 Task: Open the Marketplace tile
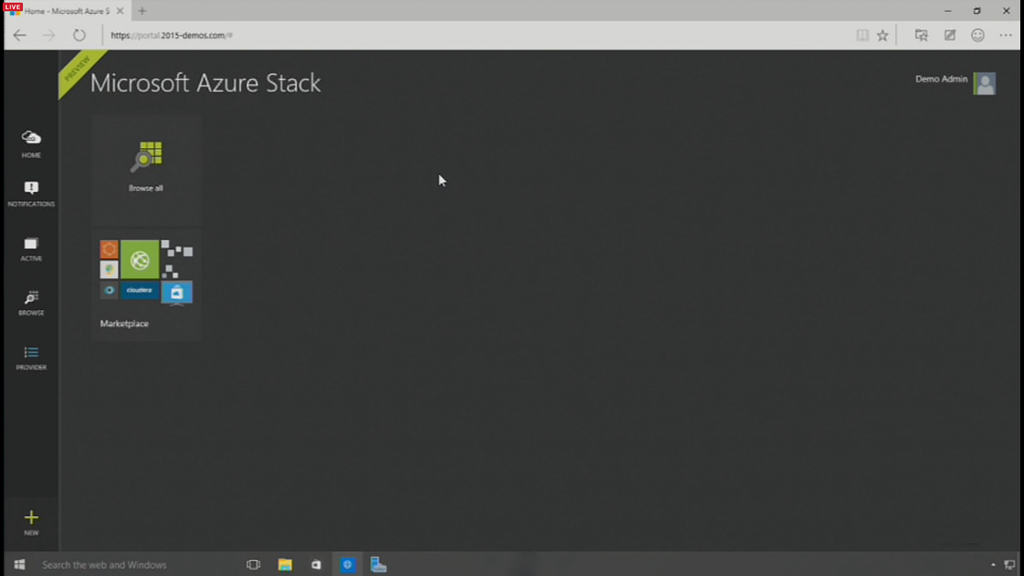146,284
